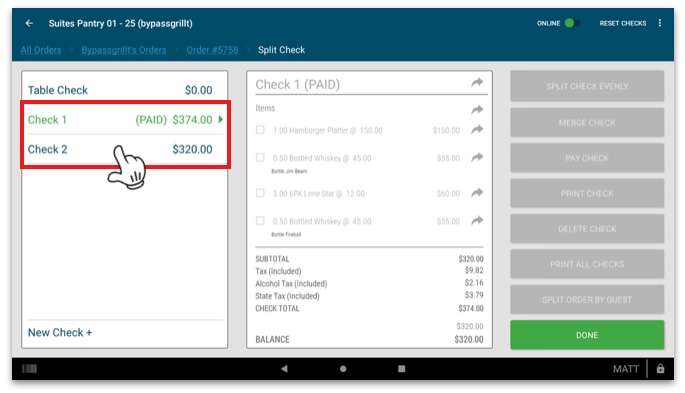Viewport: 685px width, 393px height.
Task: Tap the Android home circle button
Action: (343, 369)
